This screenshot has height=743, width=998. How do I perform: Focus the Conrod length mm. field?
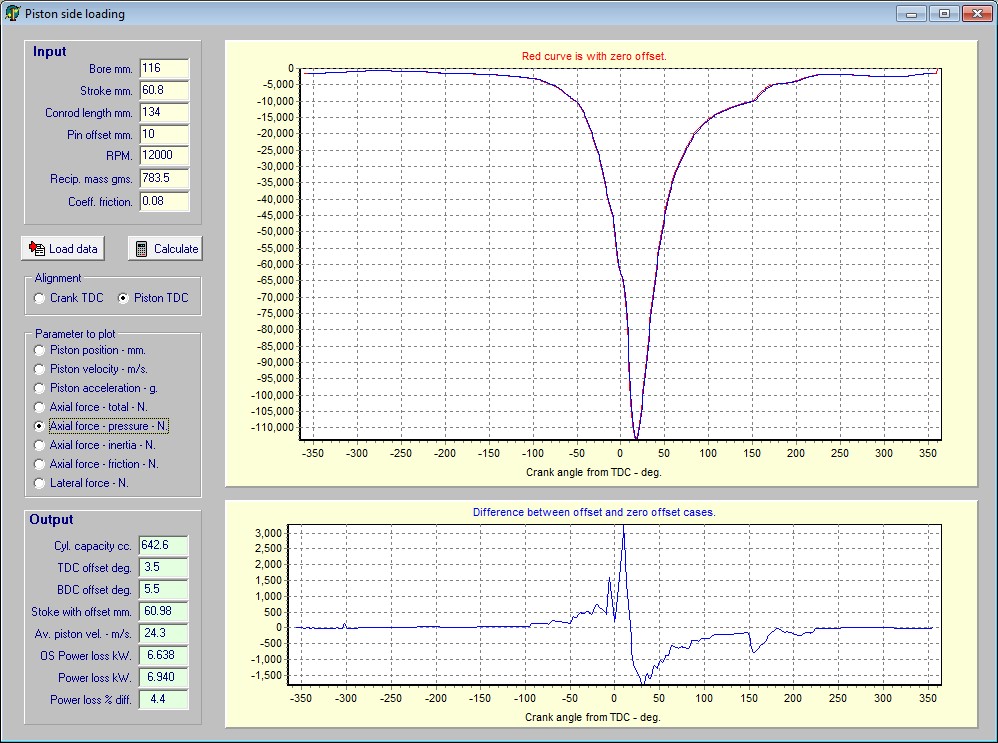pyautogui.click(x=164, y=113)
